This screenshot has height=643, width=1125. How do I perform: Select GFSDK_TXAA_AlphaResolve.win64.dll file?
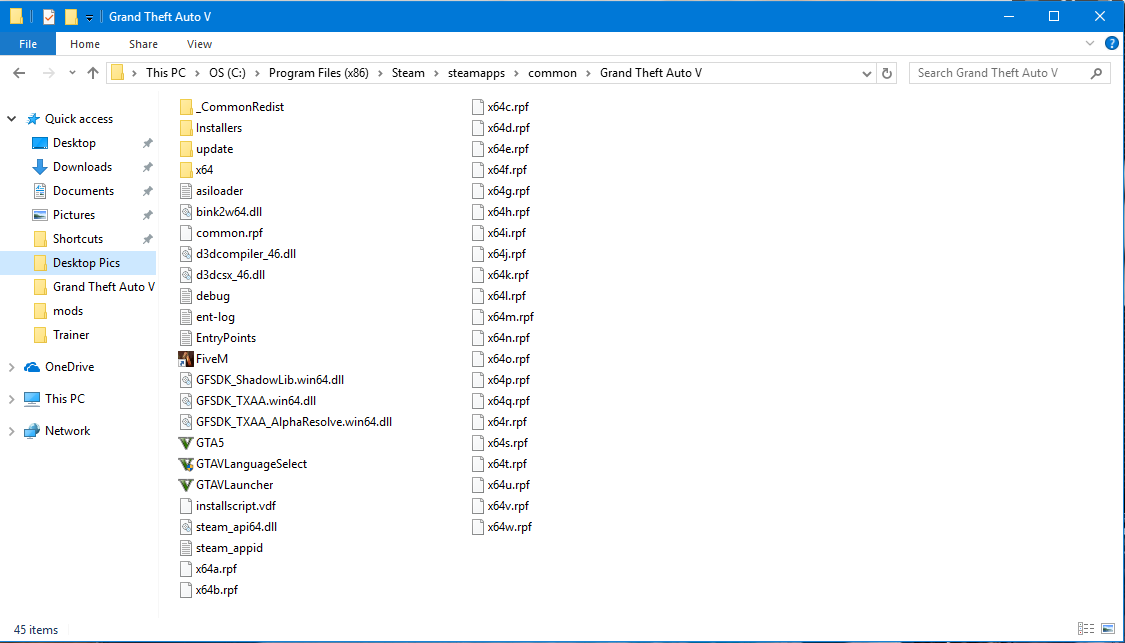tap(294, 422)
